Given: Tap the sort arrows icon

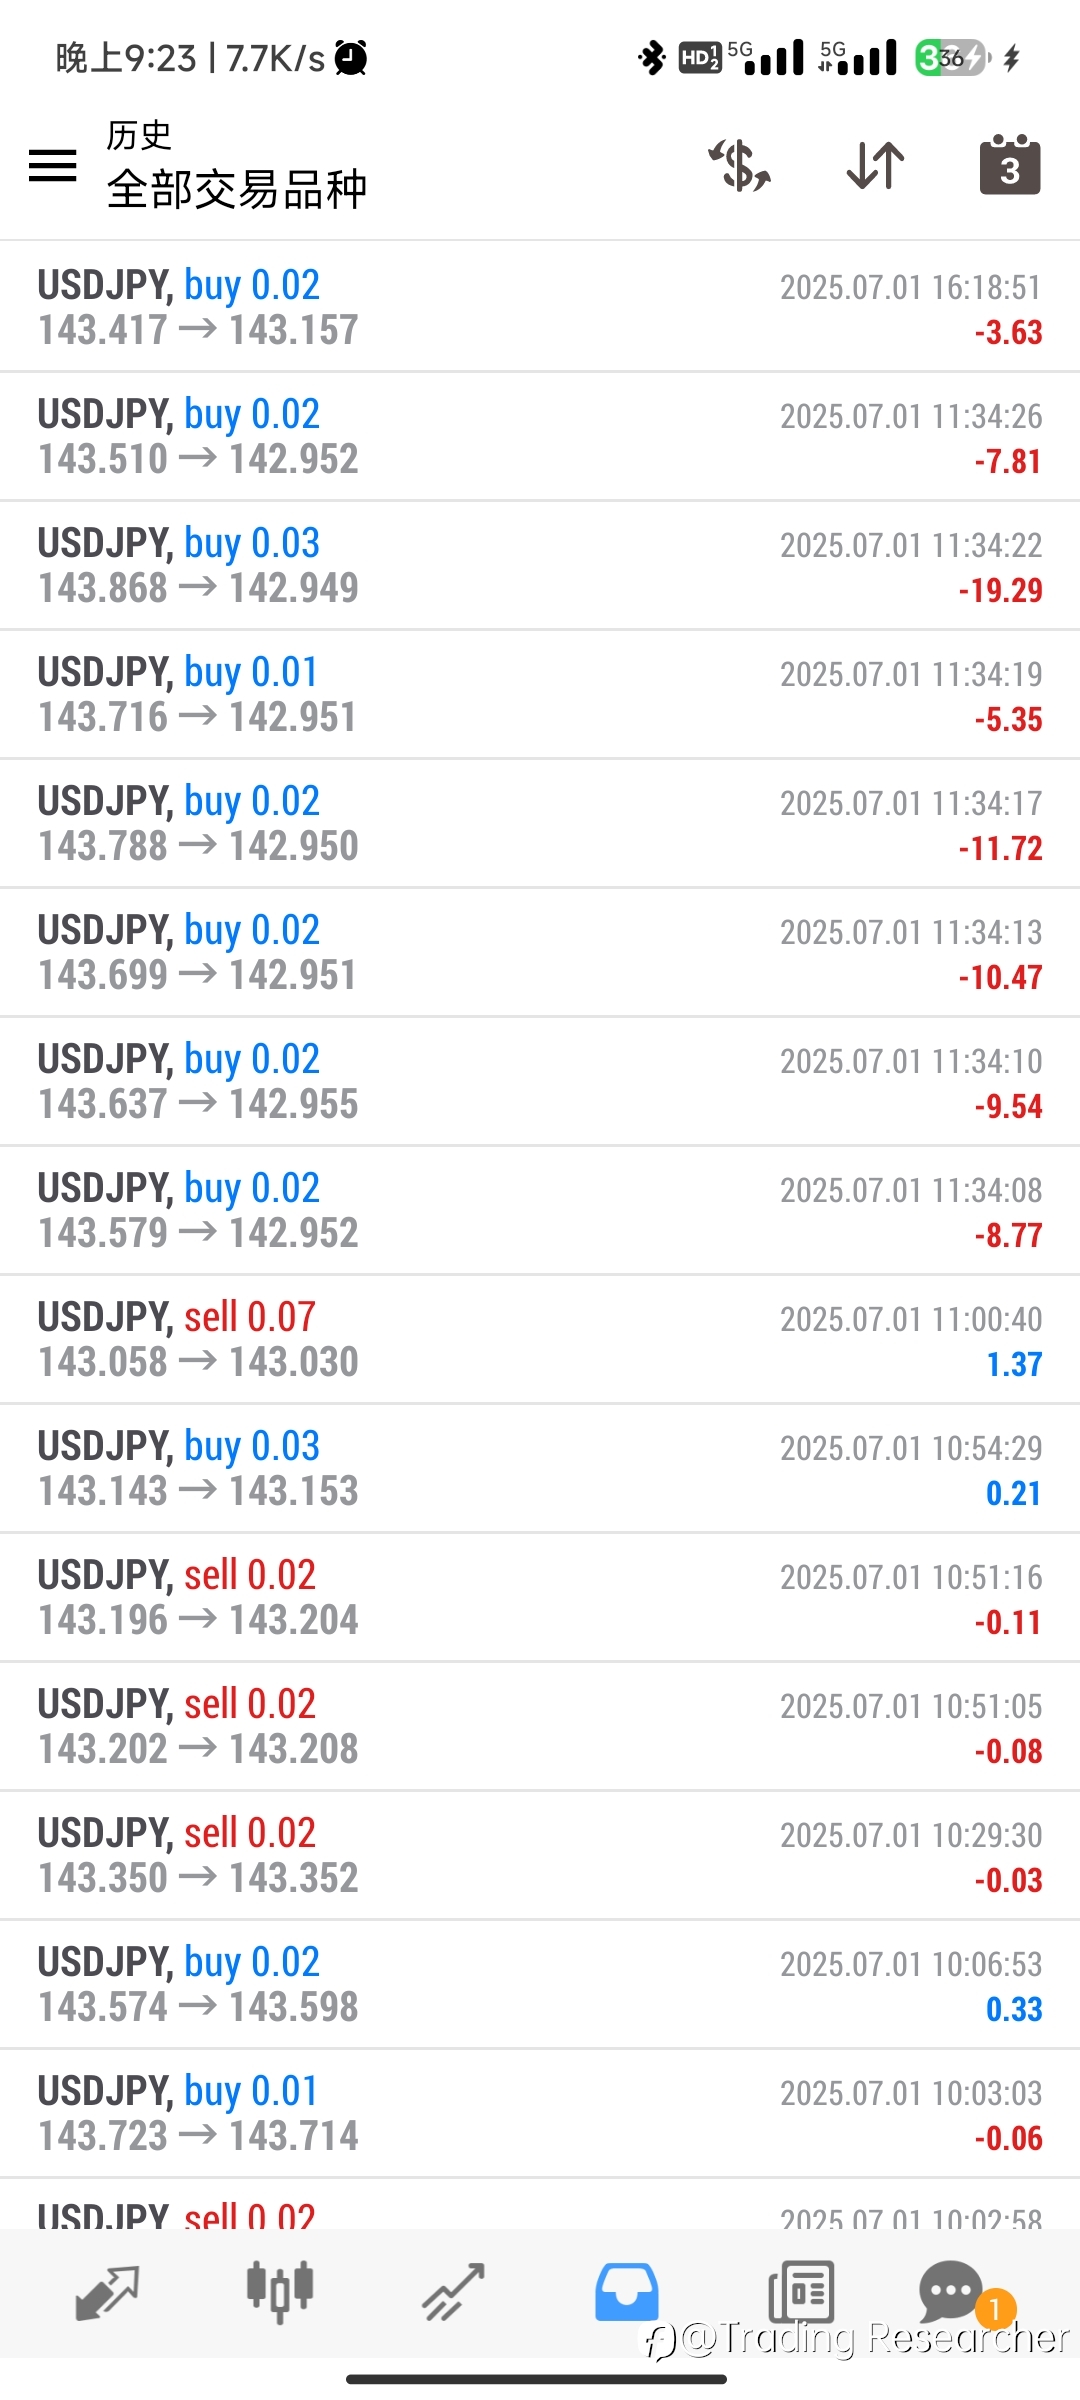Looking at the screenshot, I should [875, 165].
